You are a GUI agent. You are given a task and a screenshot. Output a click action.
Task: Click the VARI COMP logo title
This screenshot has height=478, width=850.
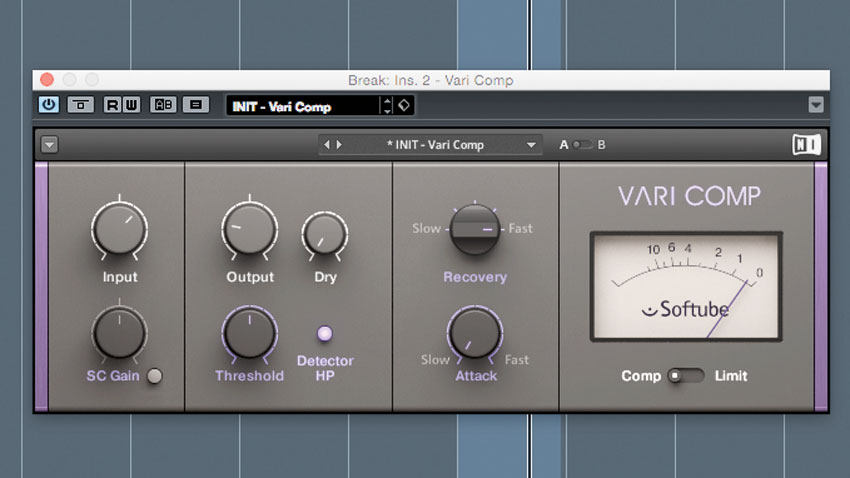pyautogui.click(x=690, y=196)
